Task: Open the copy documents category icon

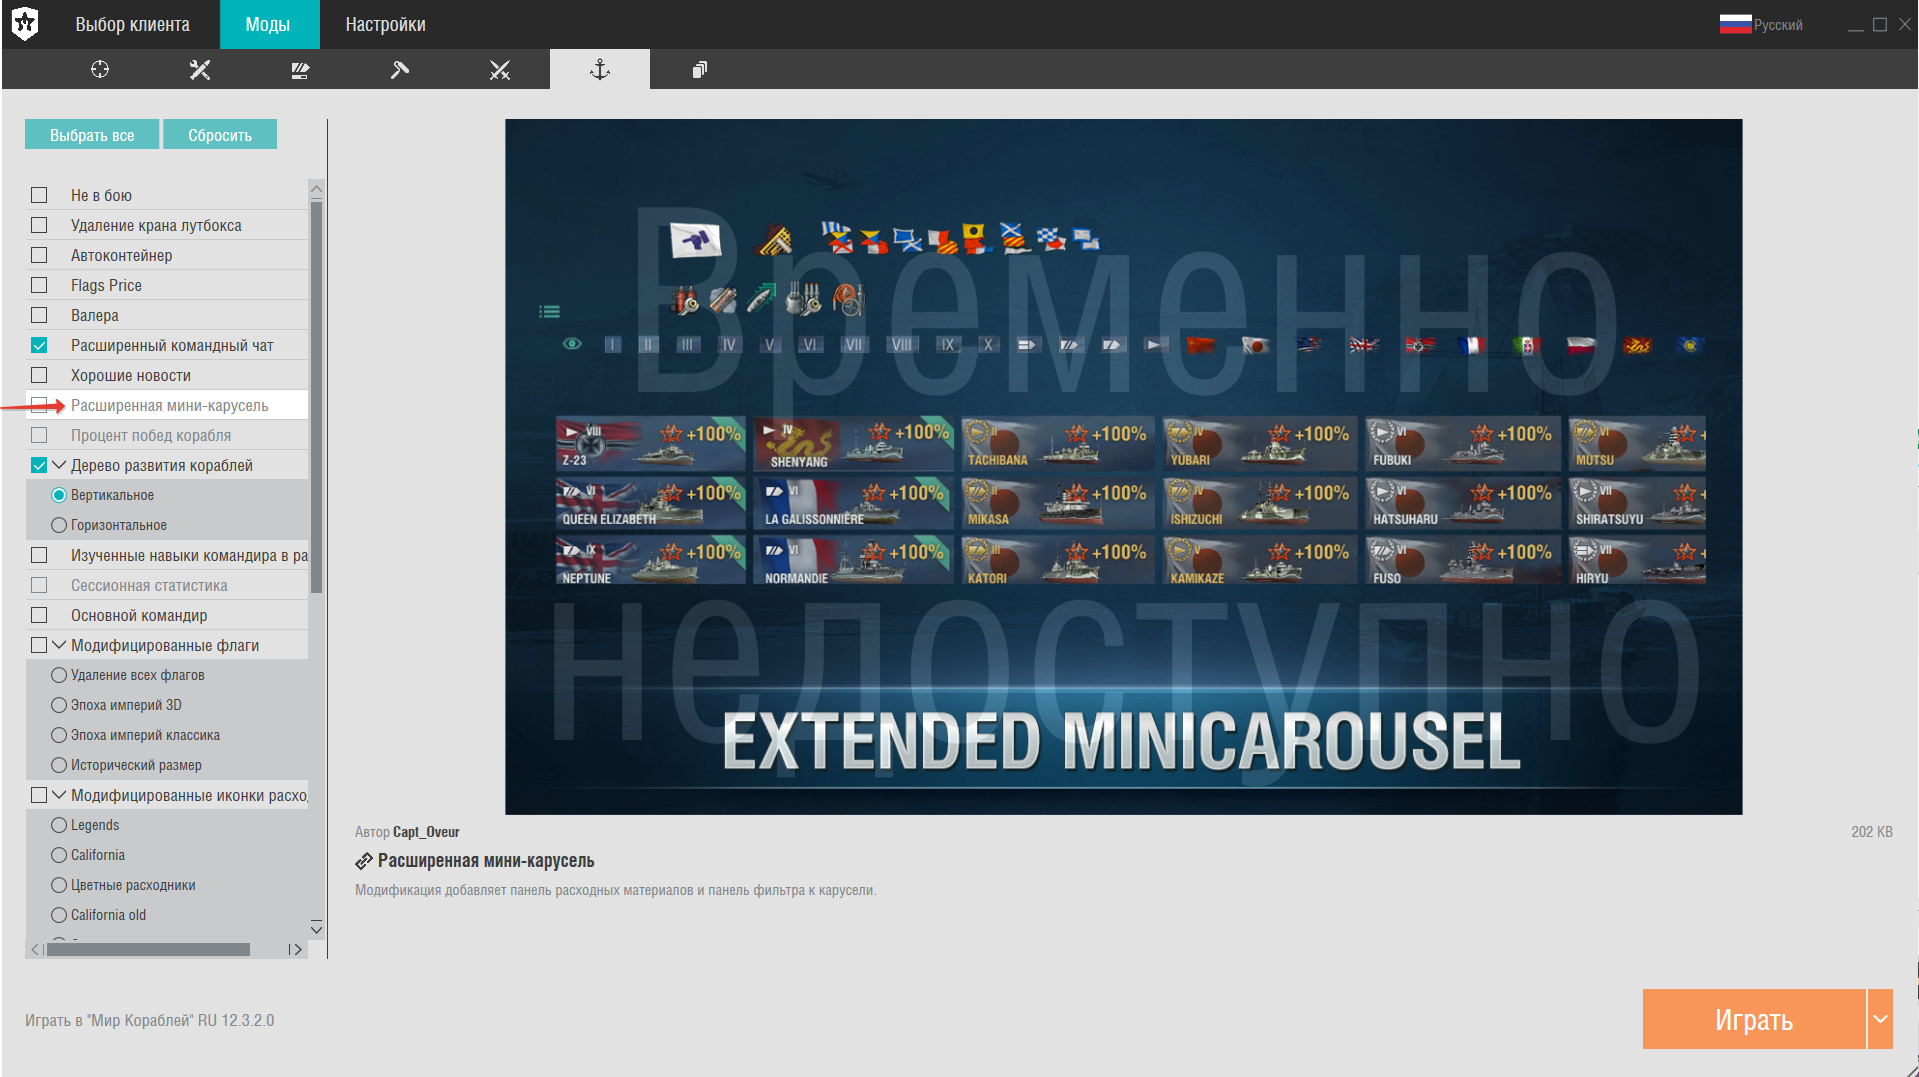Action: click(700, 69)
